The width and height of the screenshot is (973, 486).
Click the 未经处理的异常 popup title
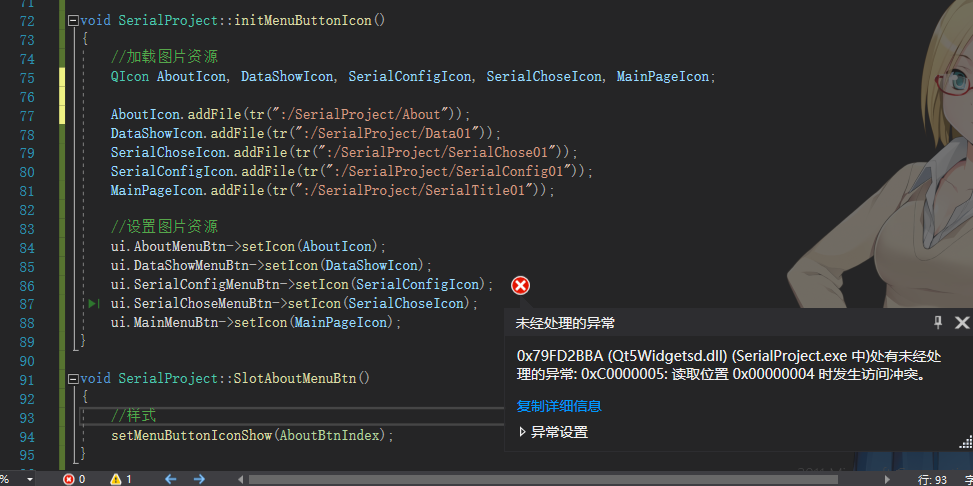pos(565,323)
